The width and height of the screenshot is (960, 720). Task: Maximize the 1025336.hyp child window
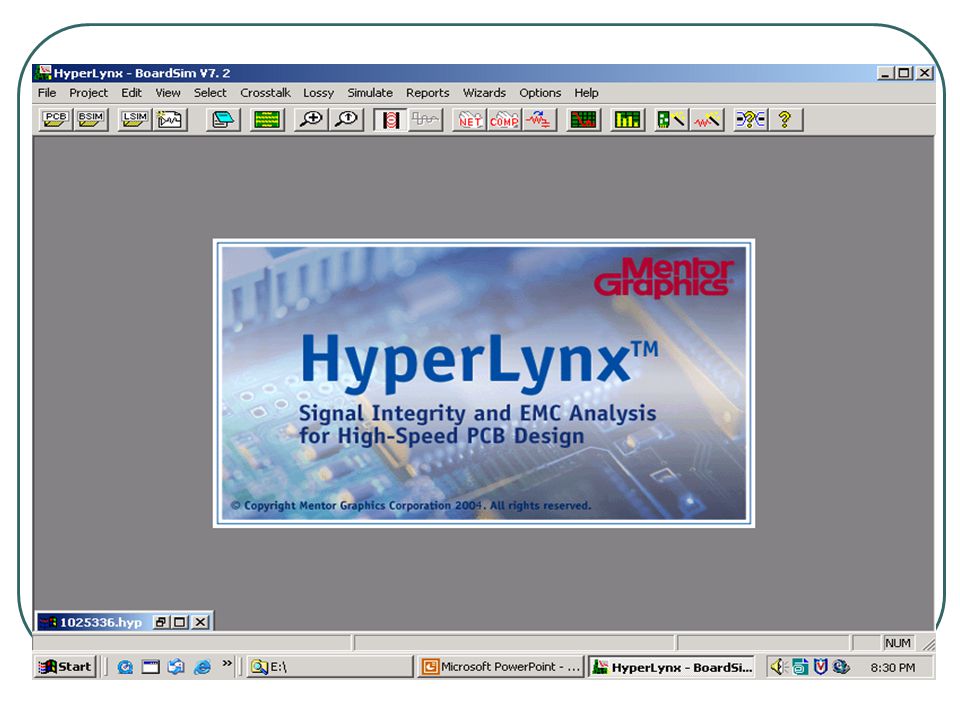pyautogui.click(x=180, y=622)
